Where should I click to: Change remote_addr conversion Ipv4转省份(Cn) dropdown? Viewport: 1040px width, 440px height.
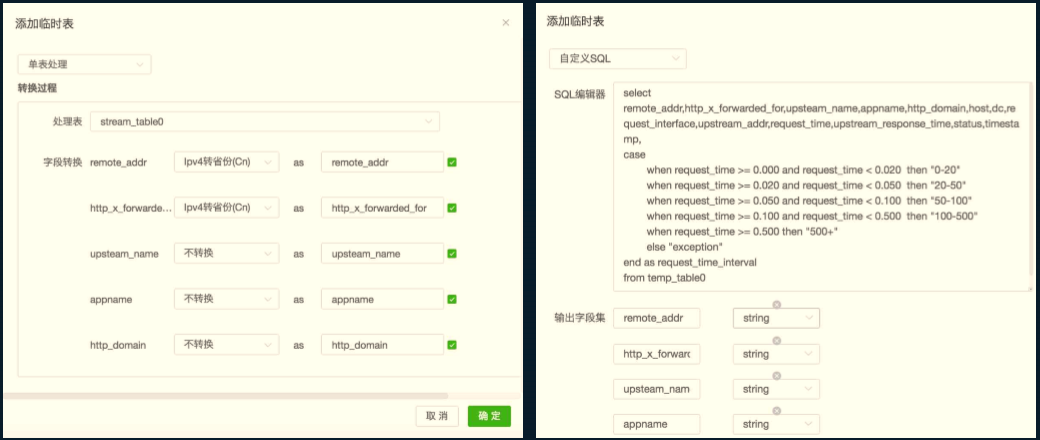click(x=226, y=162)
